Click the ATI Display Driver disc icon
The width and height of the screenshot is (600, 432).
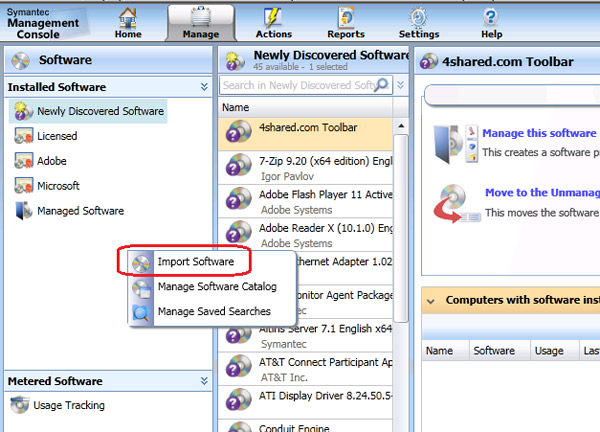(238, 399)
